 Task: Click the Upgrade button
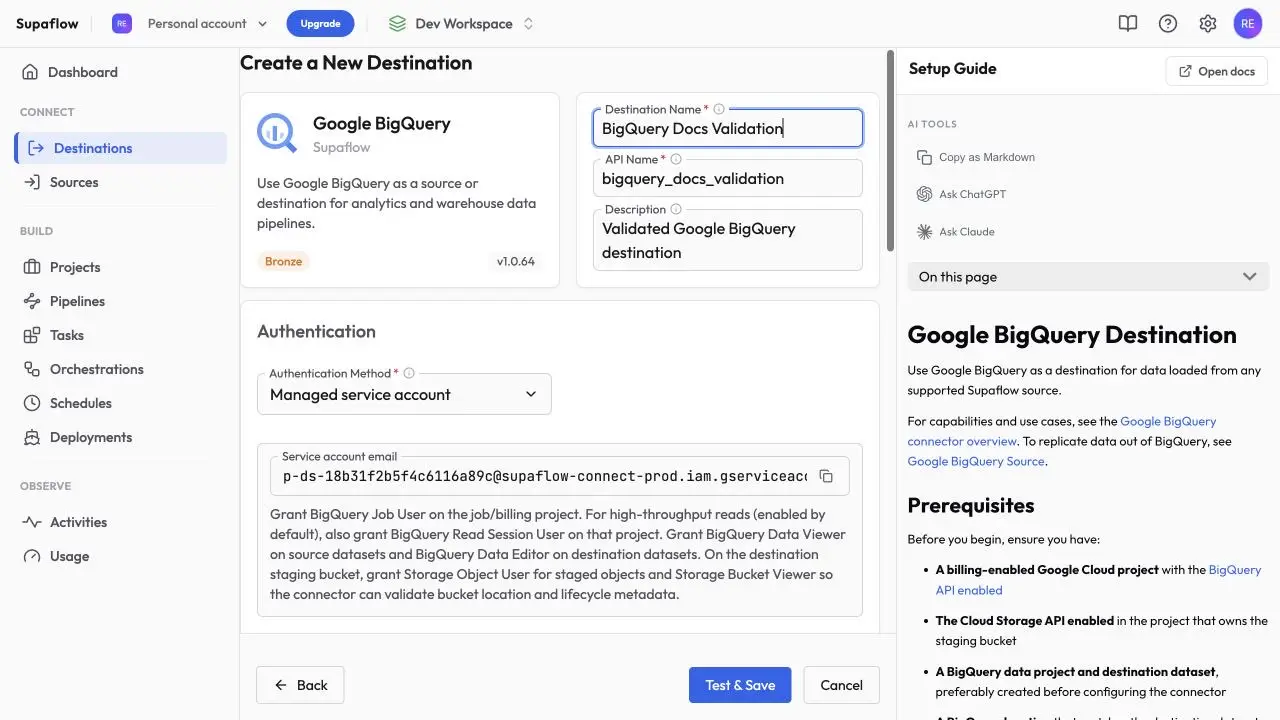320,23
